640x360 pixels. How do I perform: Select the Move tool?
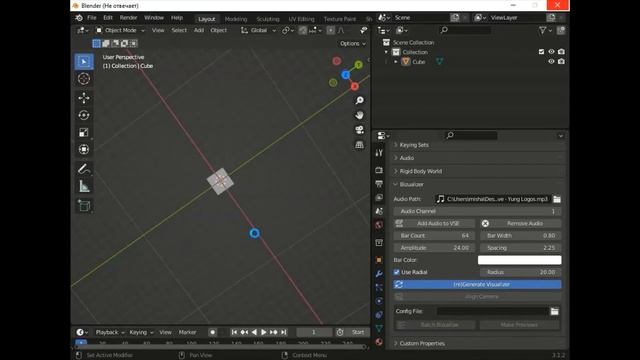(x=84, y=98)
